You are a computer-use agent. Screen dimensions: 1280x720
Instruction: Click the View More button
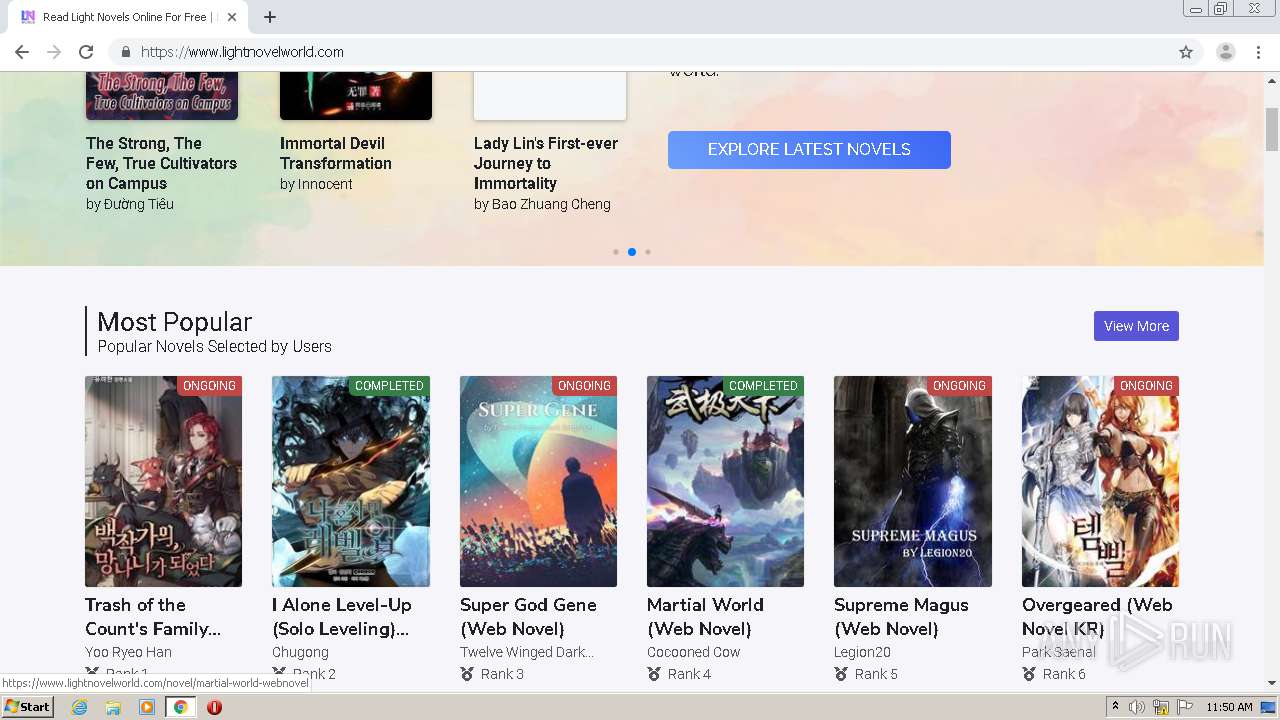[1136, 326]
